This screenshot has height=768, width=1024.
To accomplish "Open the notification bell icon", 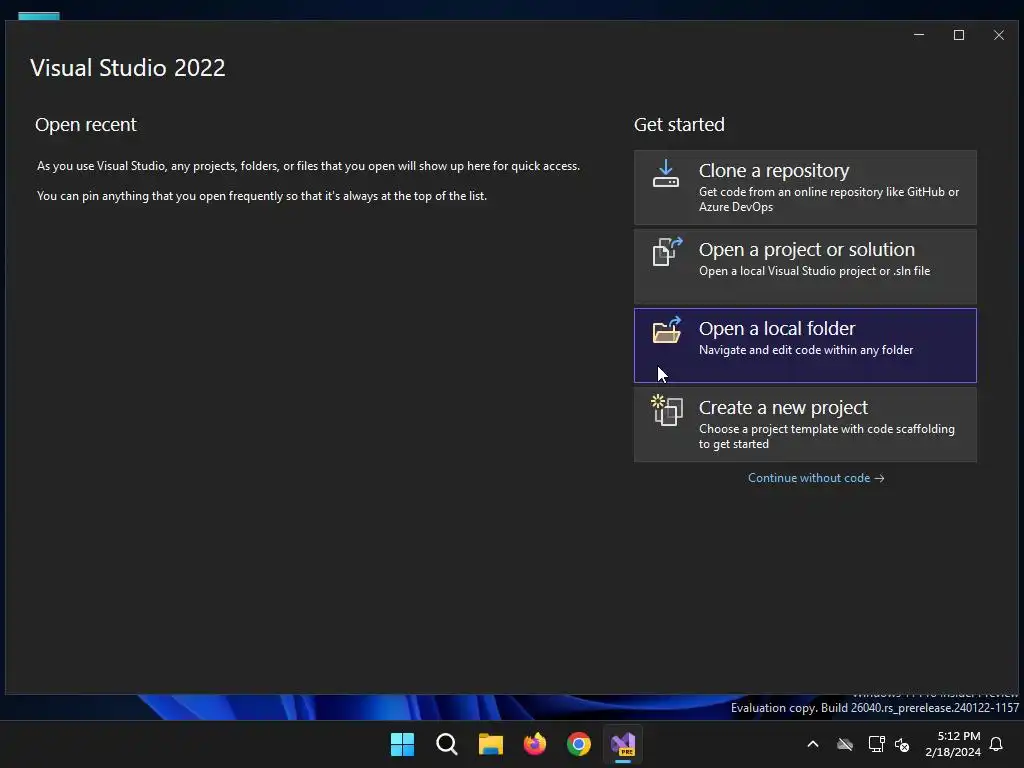I will pyautogui.click(x=997, y=744).
